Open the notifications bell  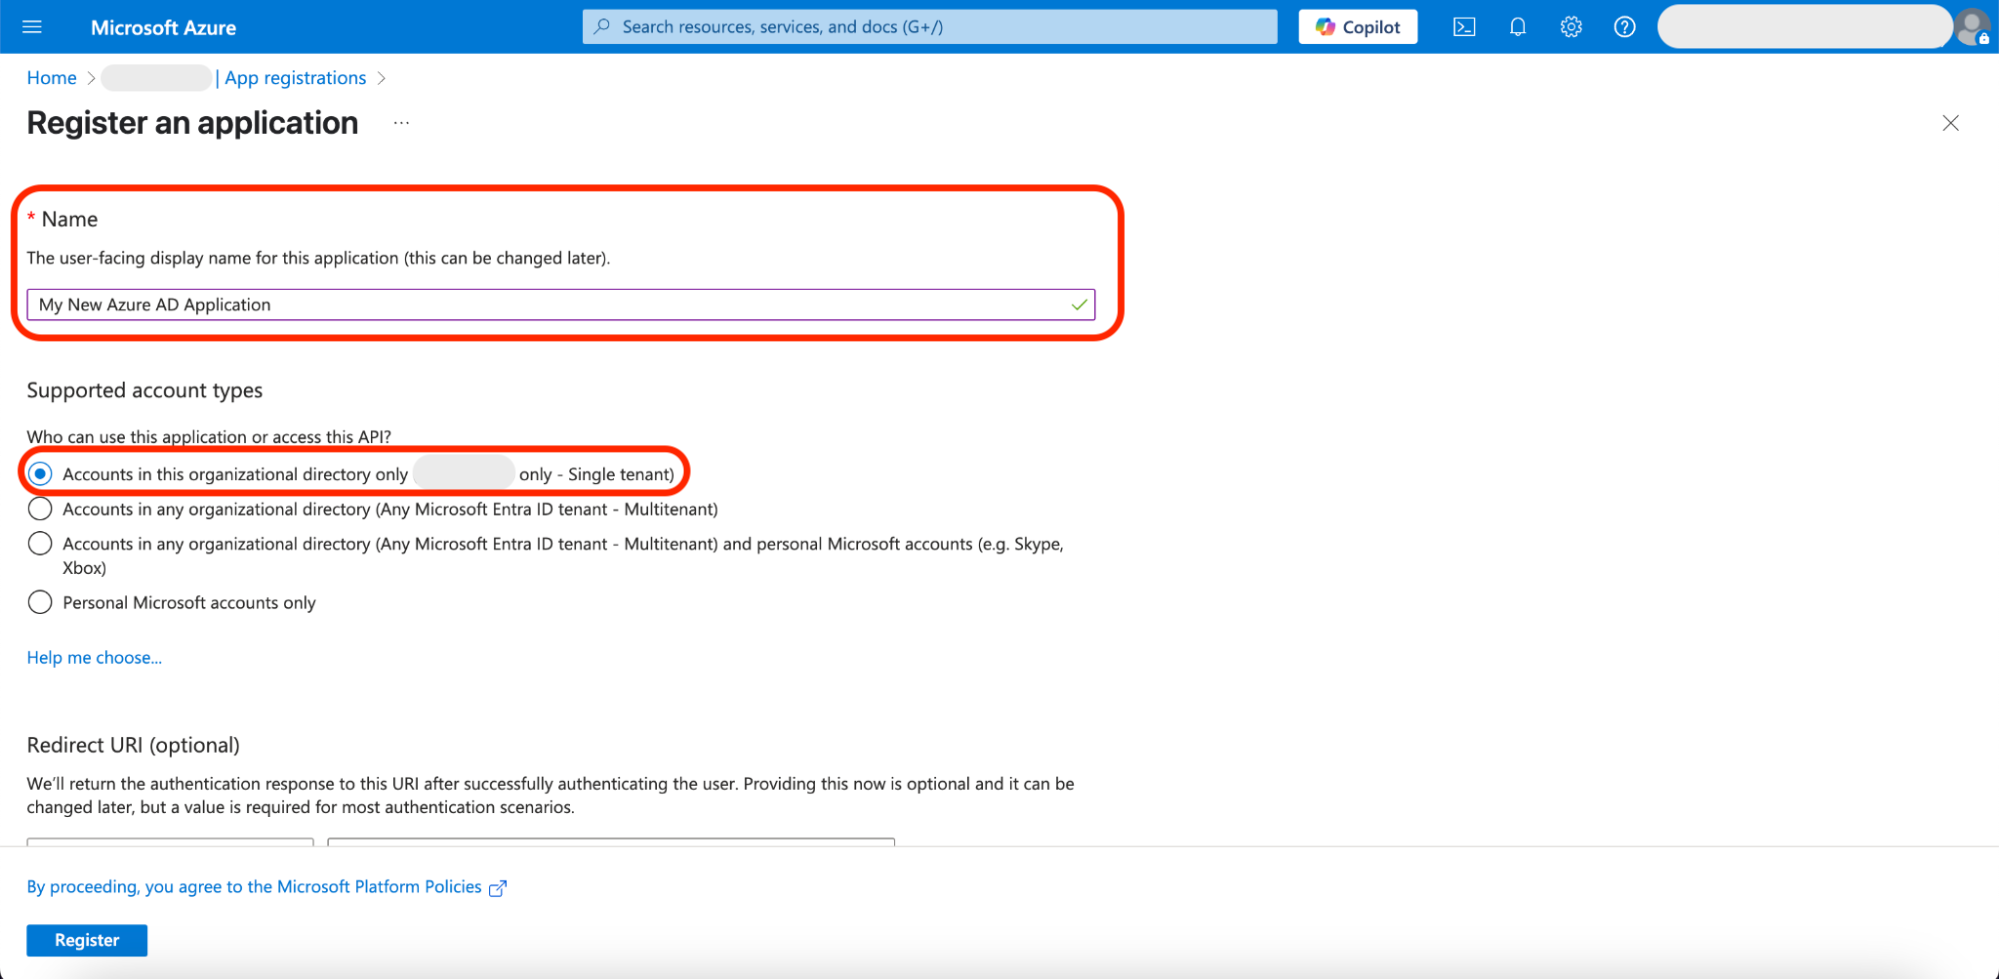1518,27
